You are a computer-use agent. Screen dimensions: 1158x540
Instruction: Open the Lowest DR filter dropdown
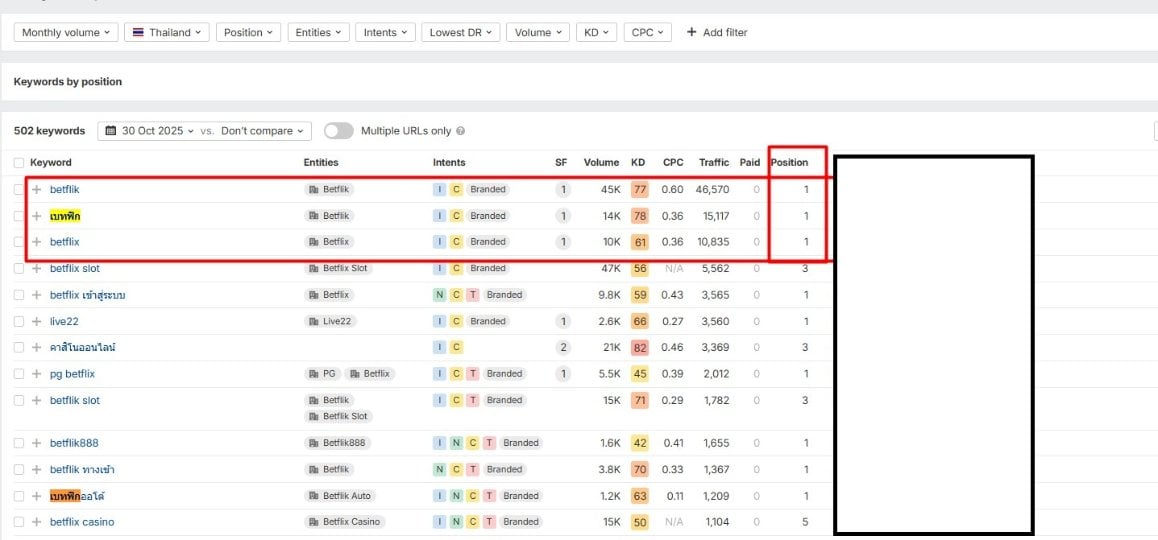461,32
